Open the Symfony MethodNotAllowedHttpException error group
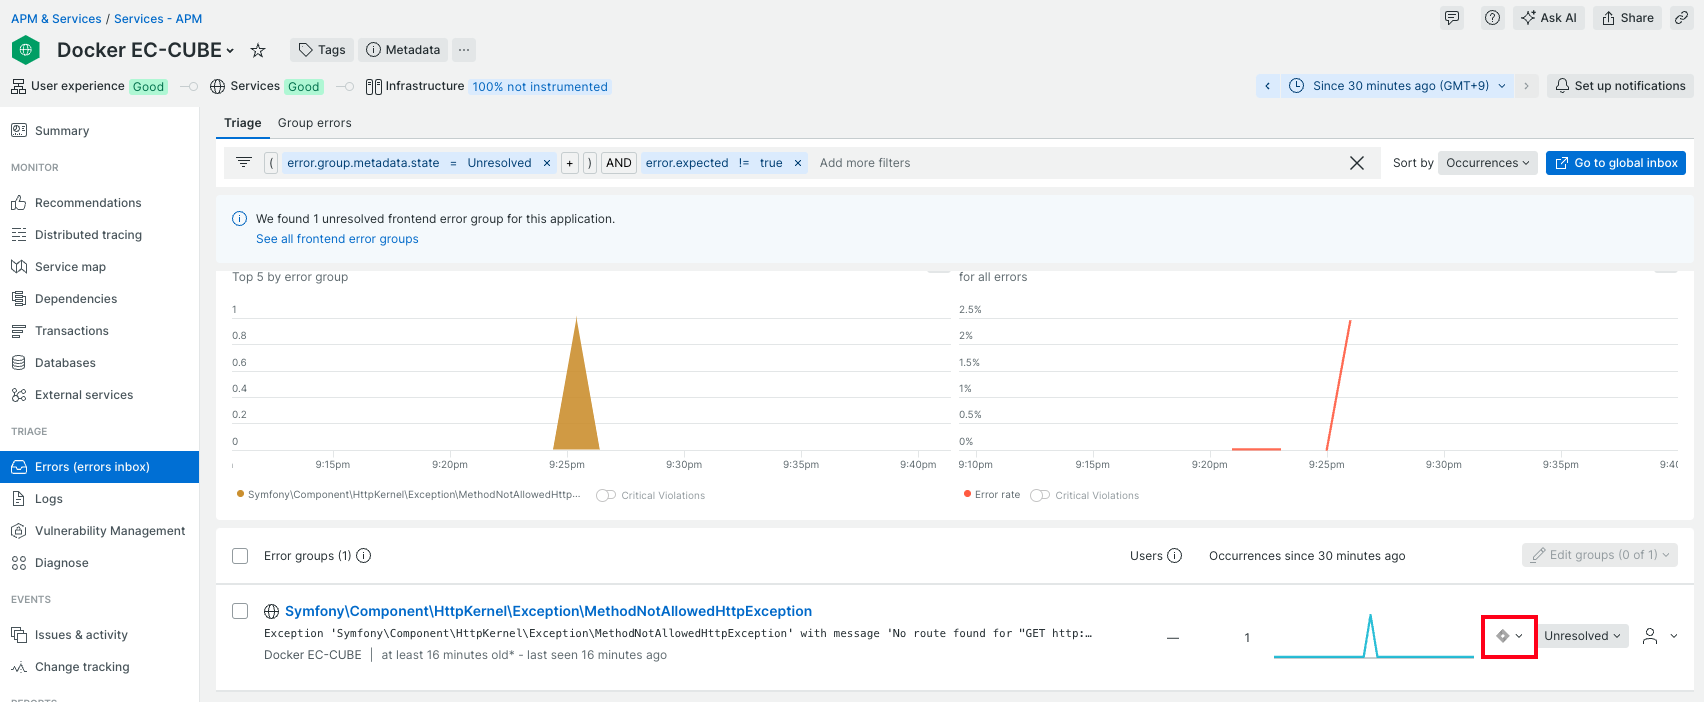This screenshot has height=702, width=1704. tap(548, 611)
